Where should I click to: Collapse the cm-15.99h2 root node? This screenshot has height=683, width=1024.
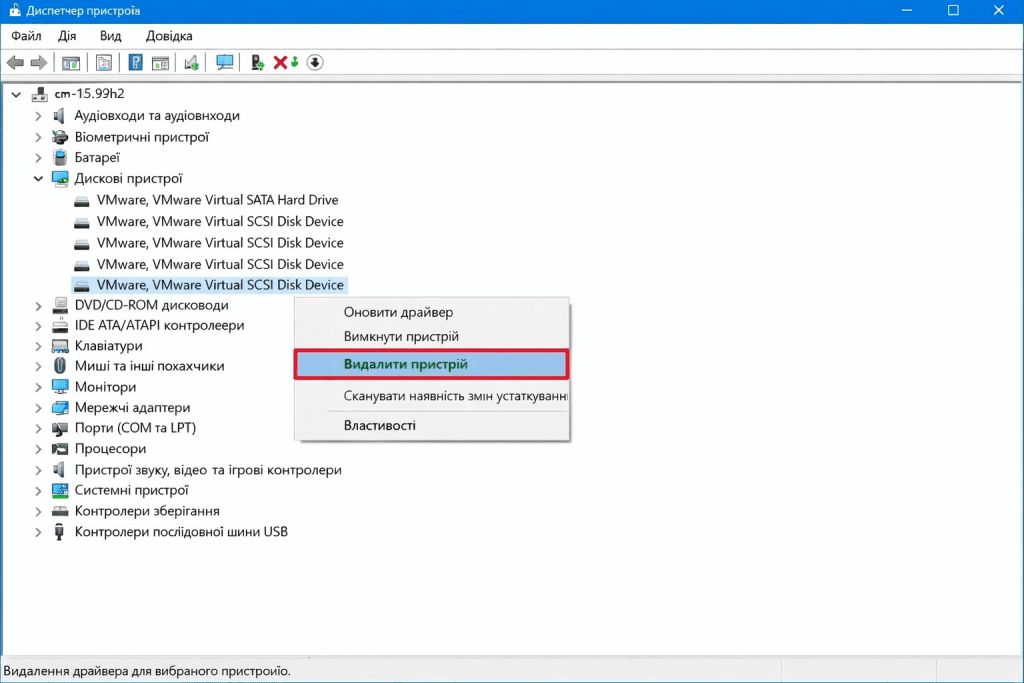[x=16, y=94]
